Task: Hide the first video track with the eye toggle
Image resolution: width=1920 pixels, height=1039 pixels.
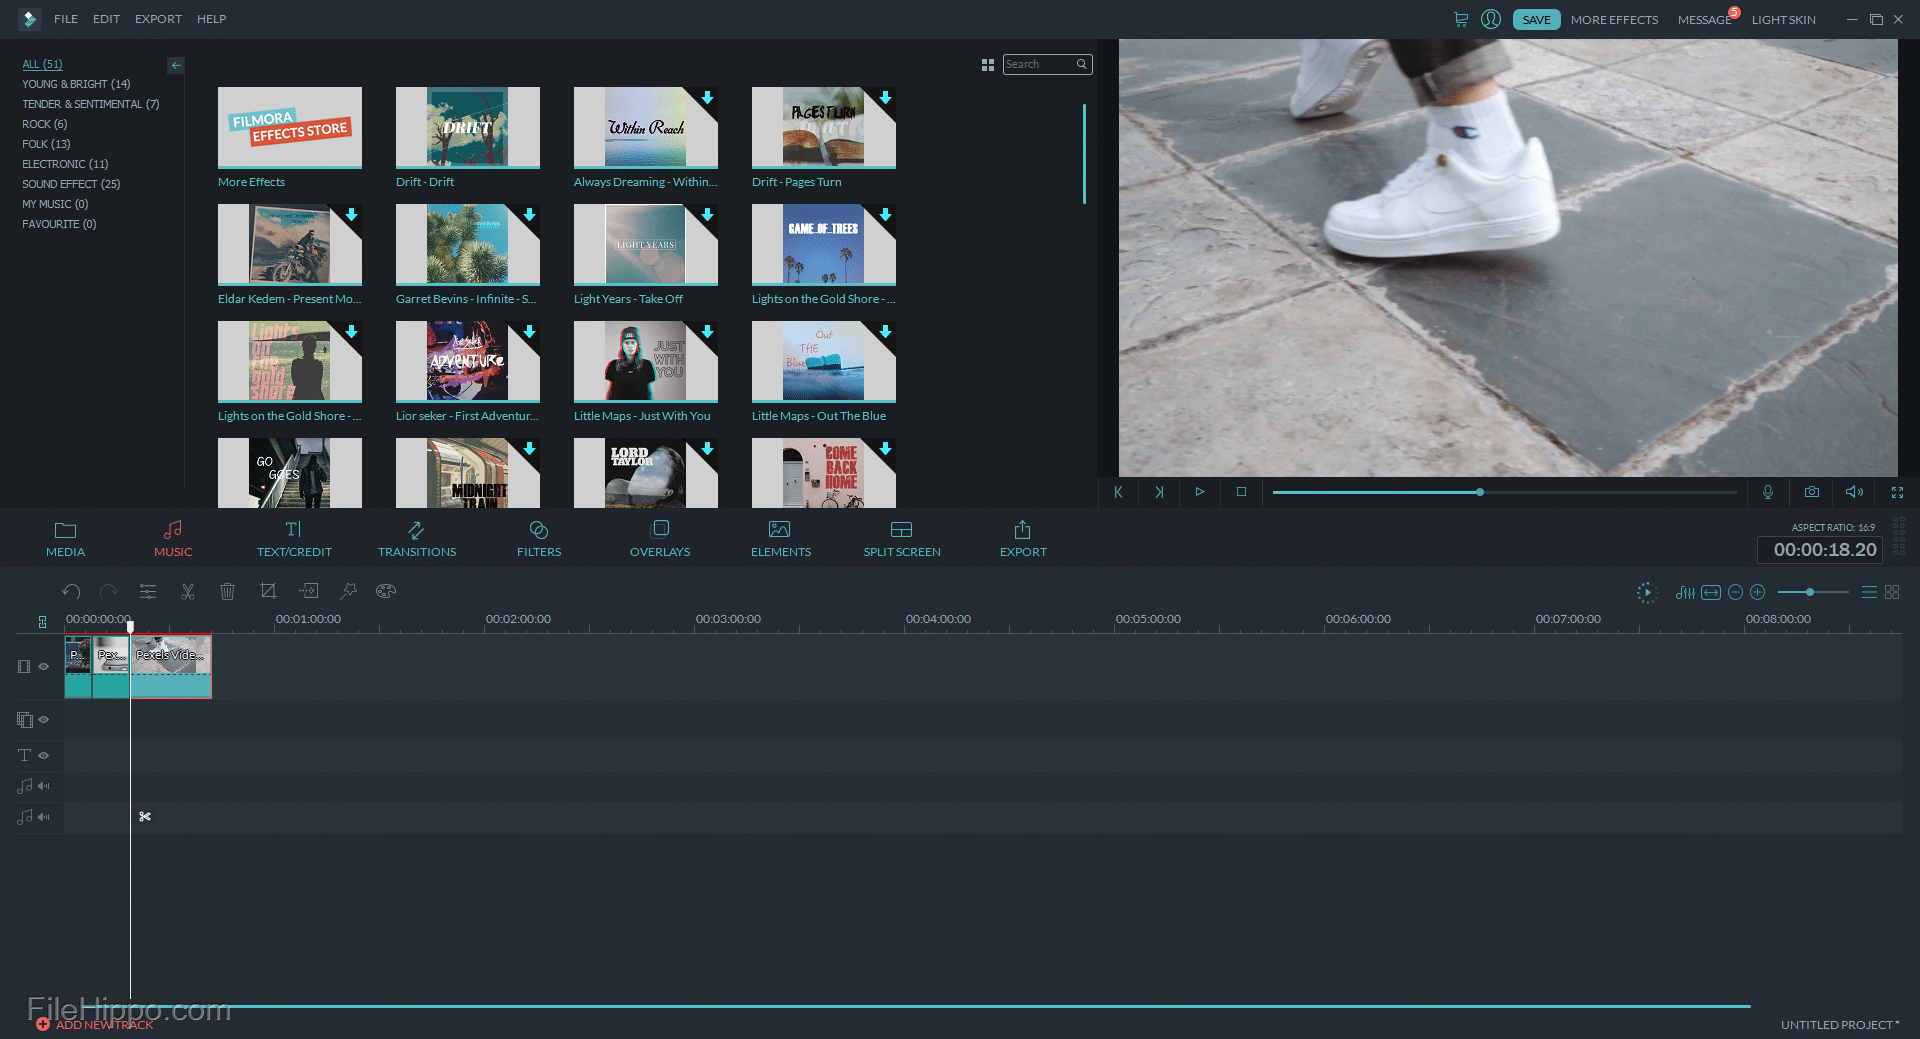Action: point(43,666)
